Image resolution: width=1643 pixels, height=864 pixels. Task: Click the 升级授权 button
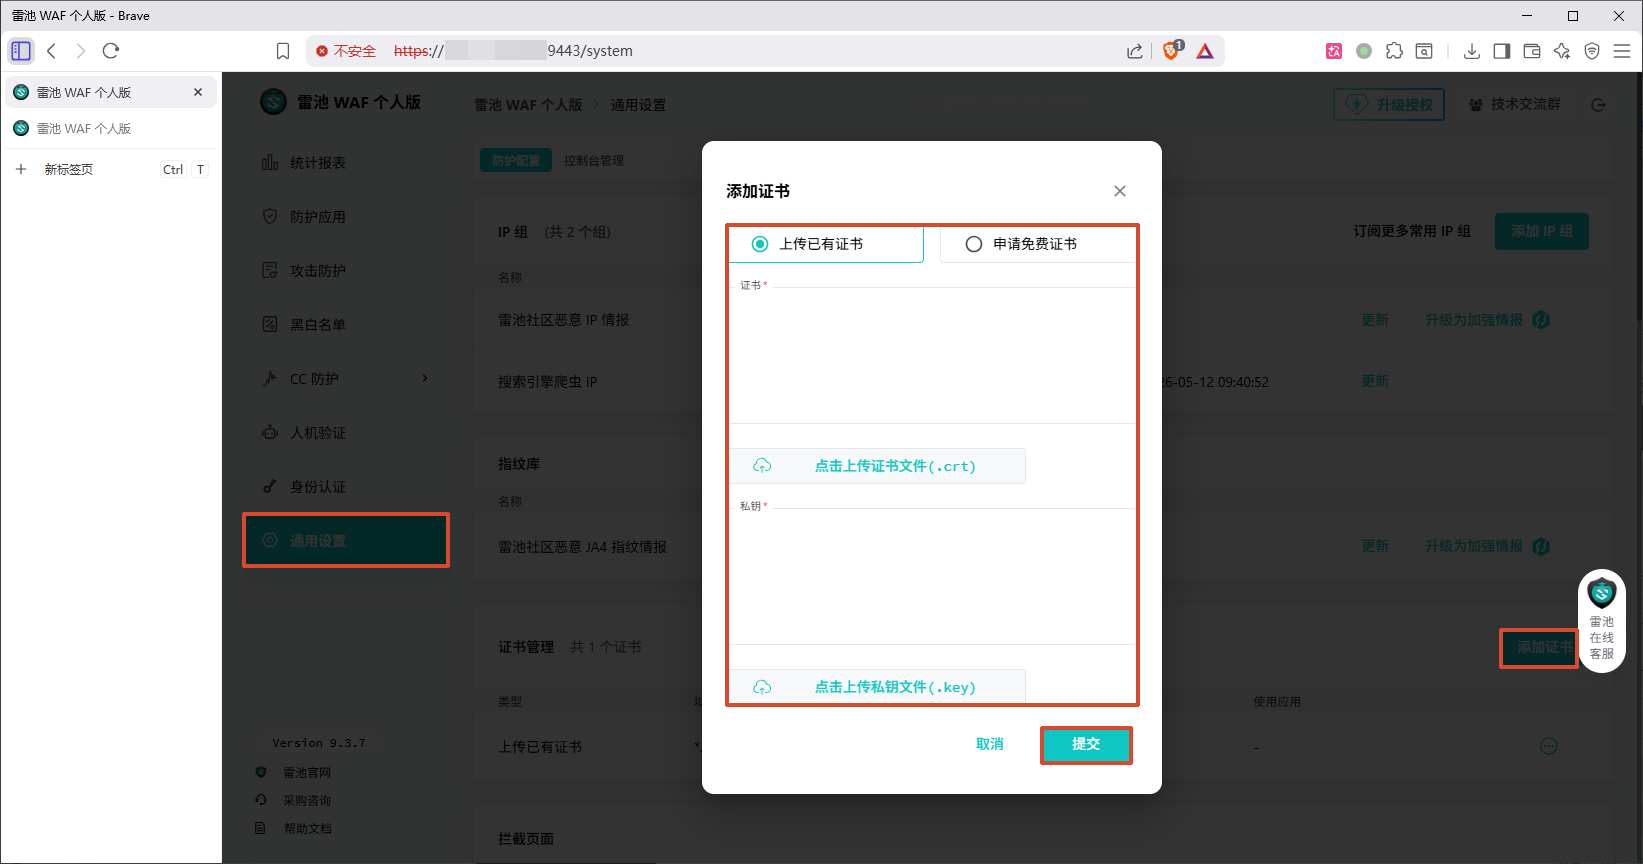pyautogui.click(x=1389, y=104)
